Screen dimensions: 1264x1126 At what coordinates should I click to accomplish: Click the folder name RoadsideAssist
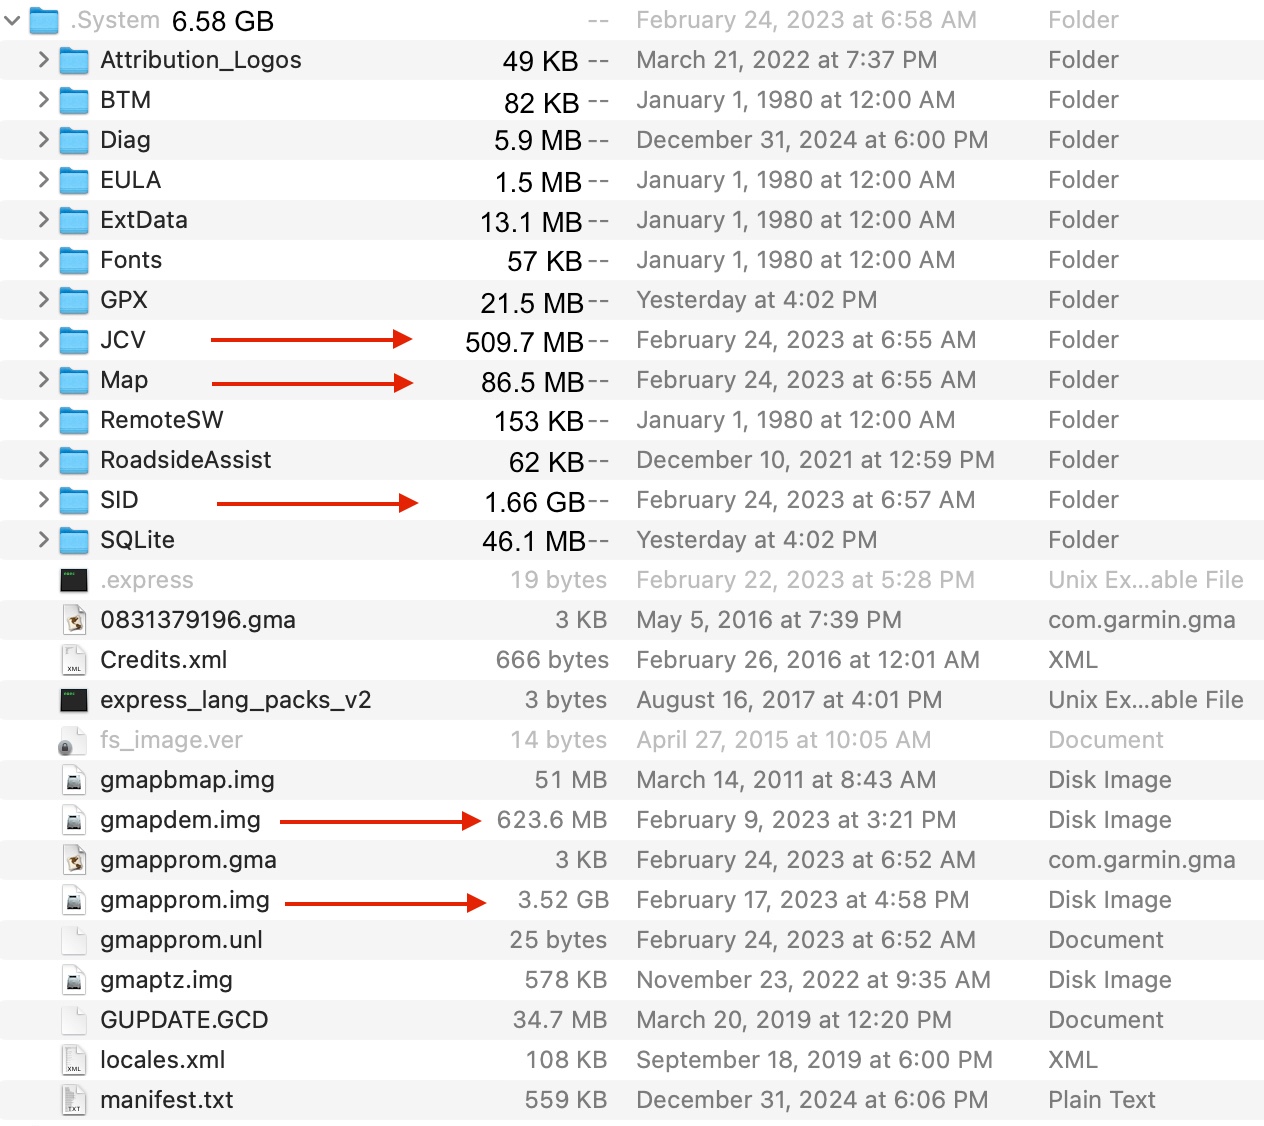186,460
